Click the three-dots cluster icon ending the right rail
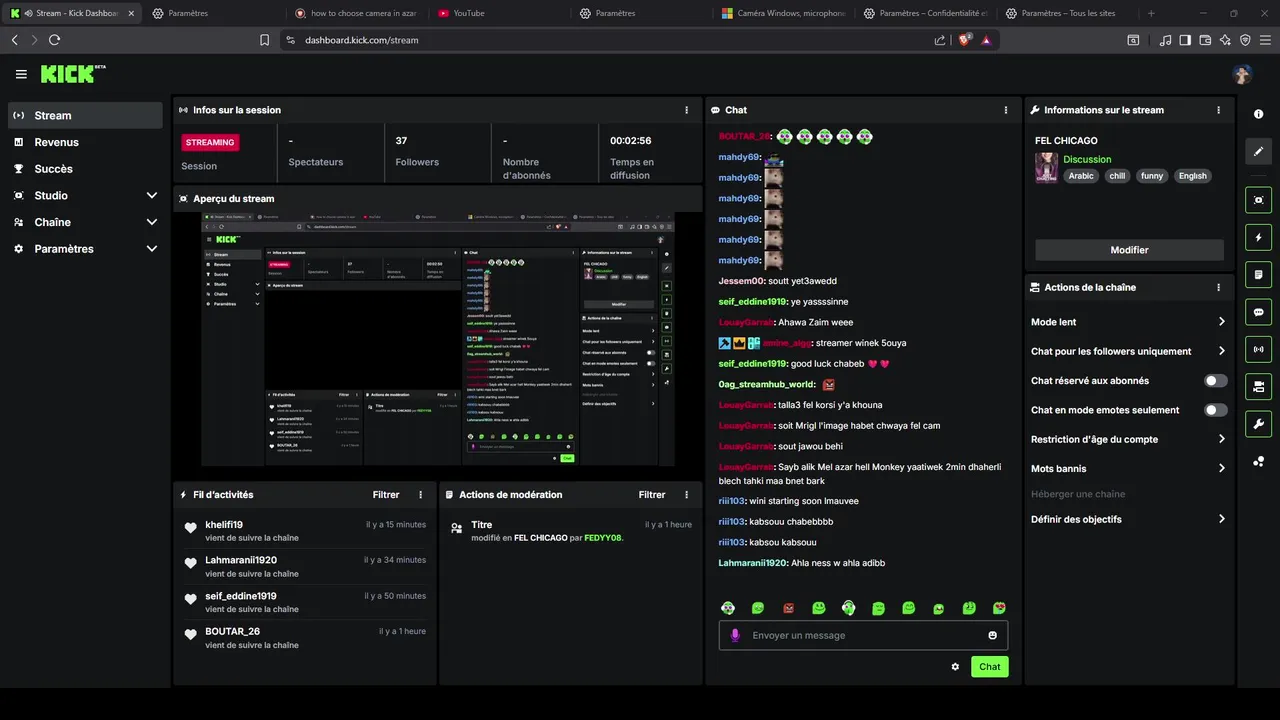Screen dimensions: 1280x720 point(1258,461)
